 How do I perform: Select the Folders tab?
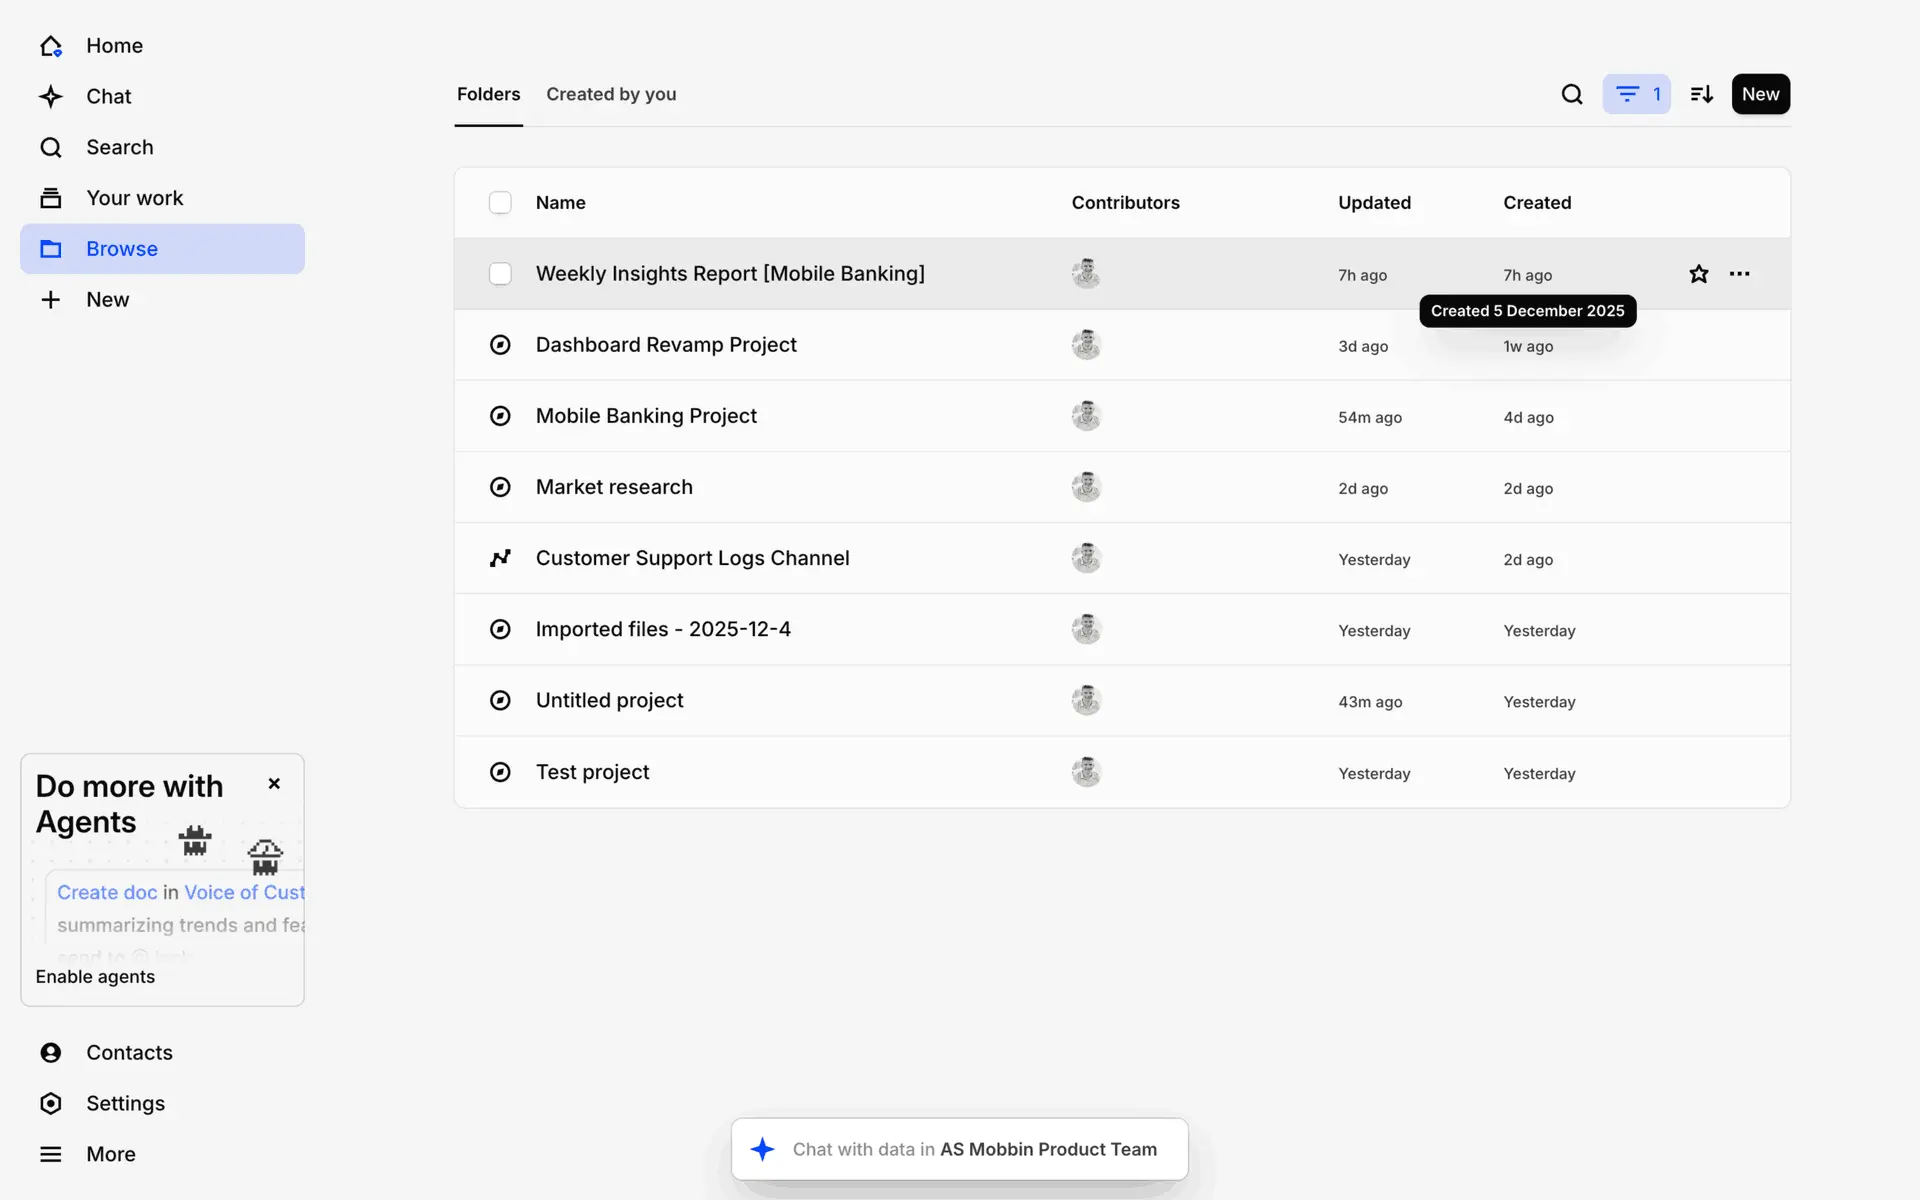[488, 94]
